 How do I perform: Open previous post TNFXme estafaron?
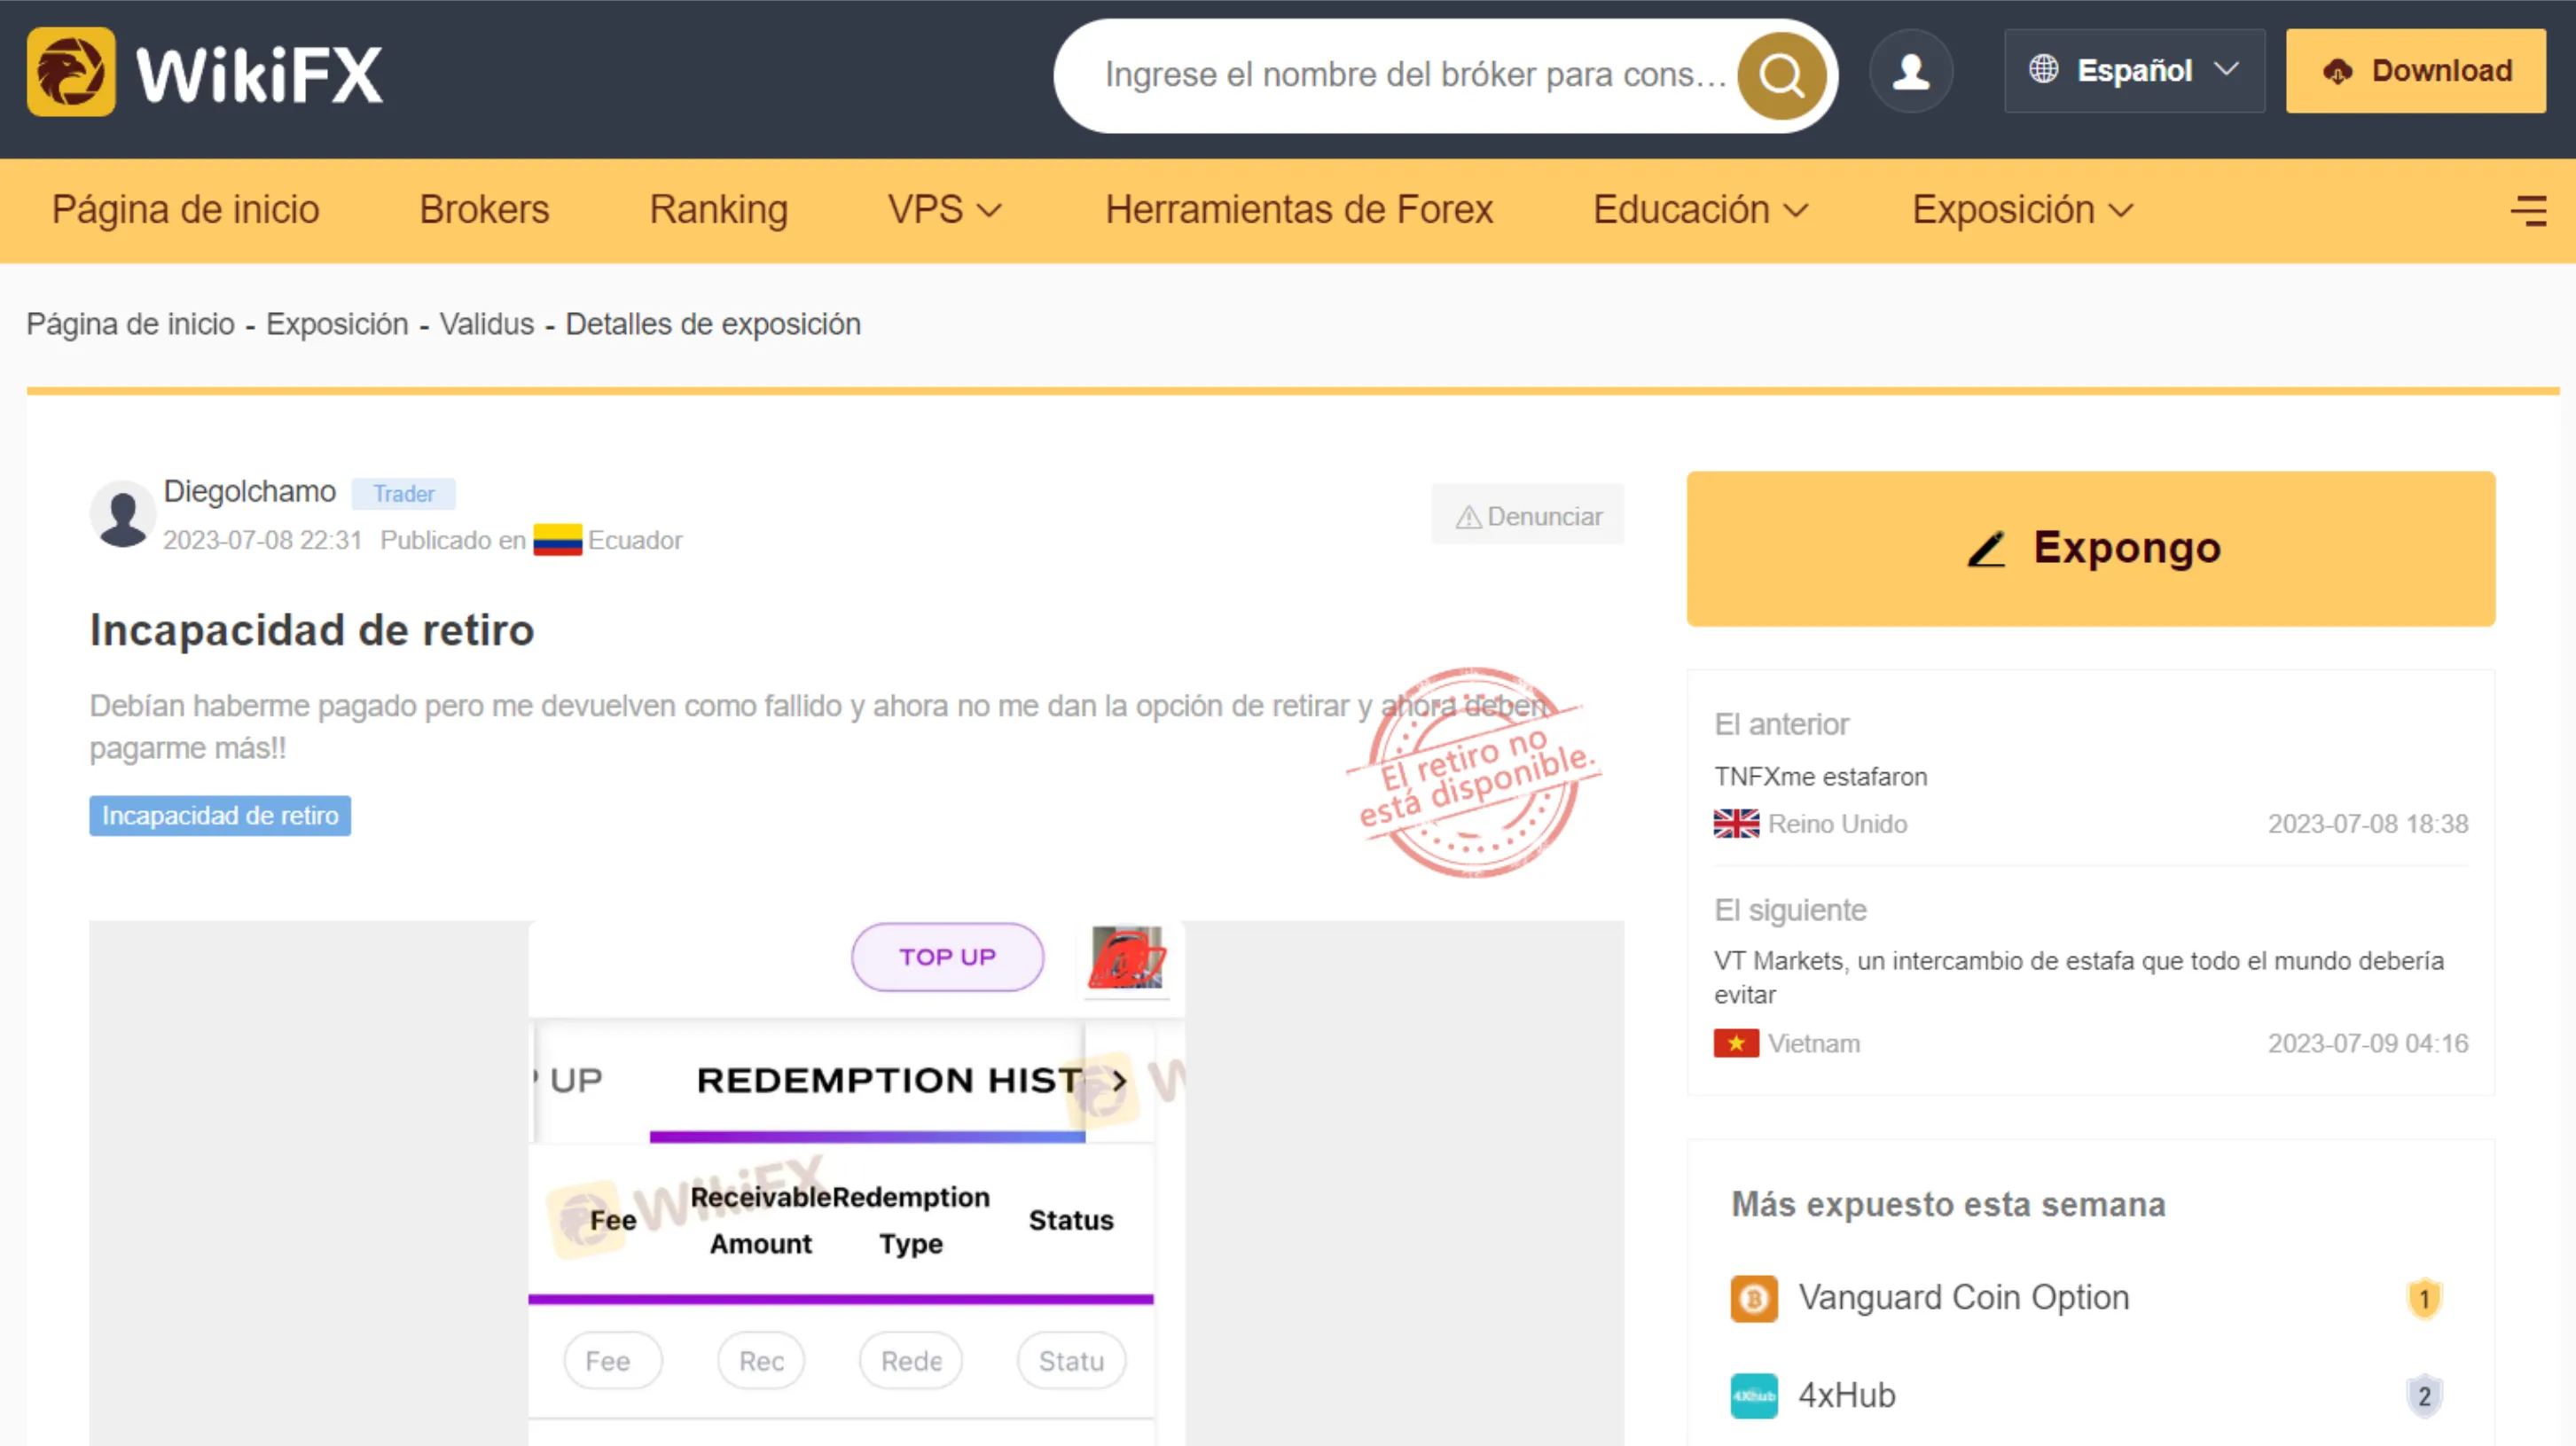(x=1820, y=777)
